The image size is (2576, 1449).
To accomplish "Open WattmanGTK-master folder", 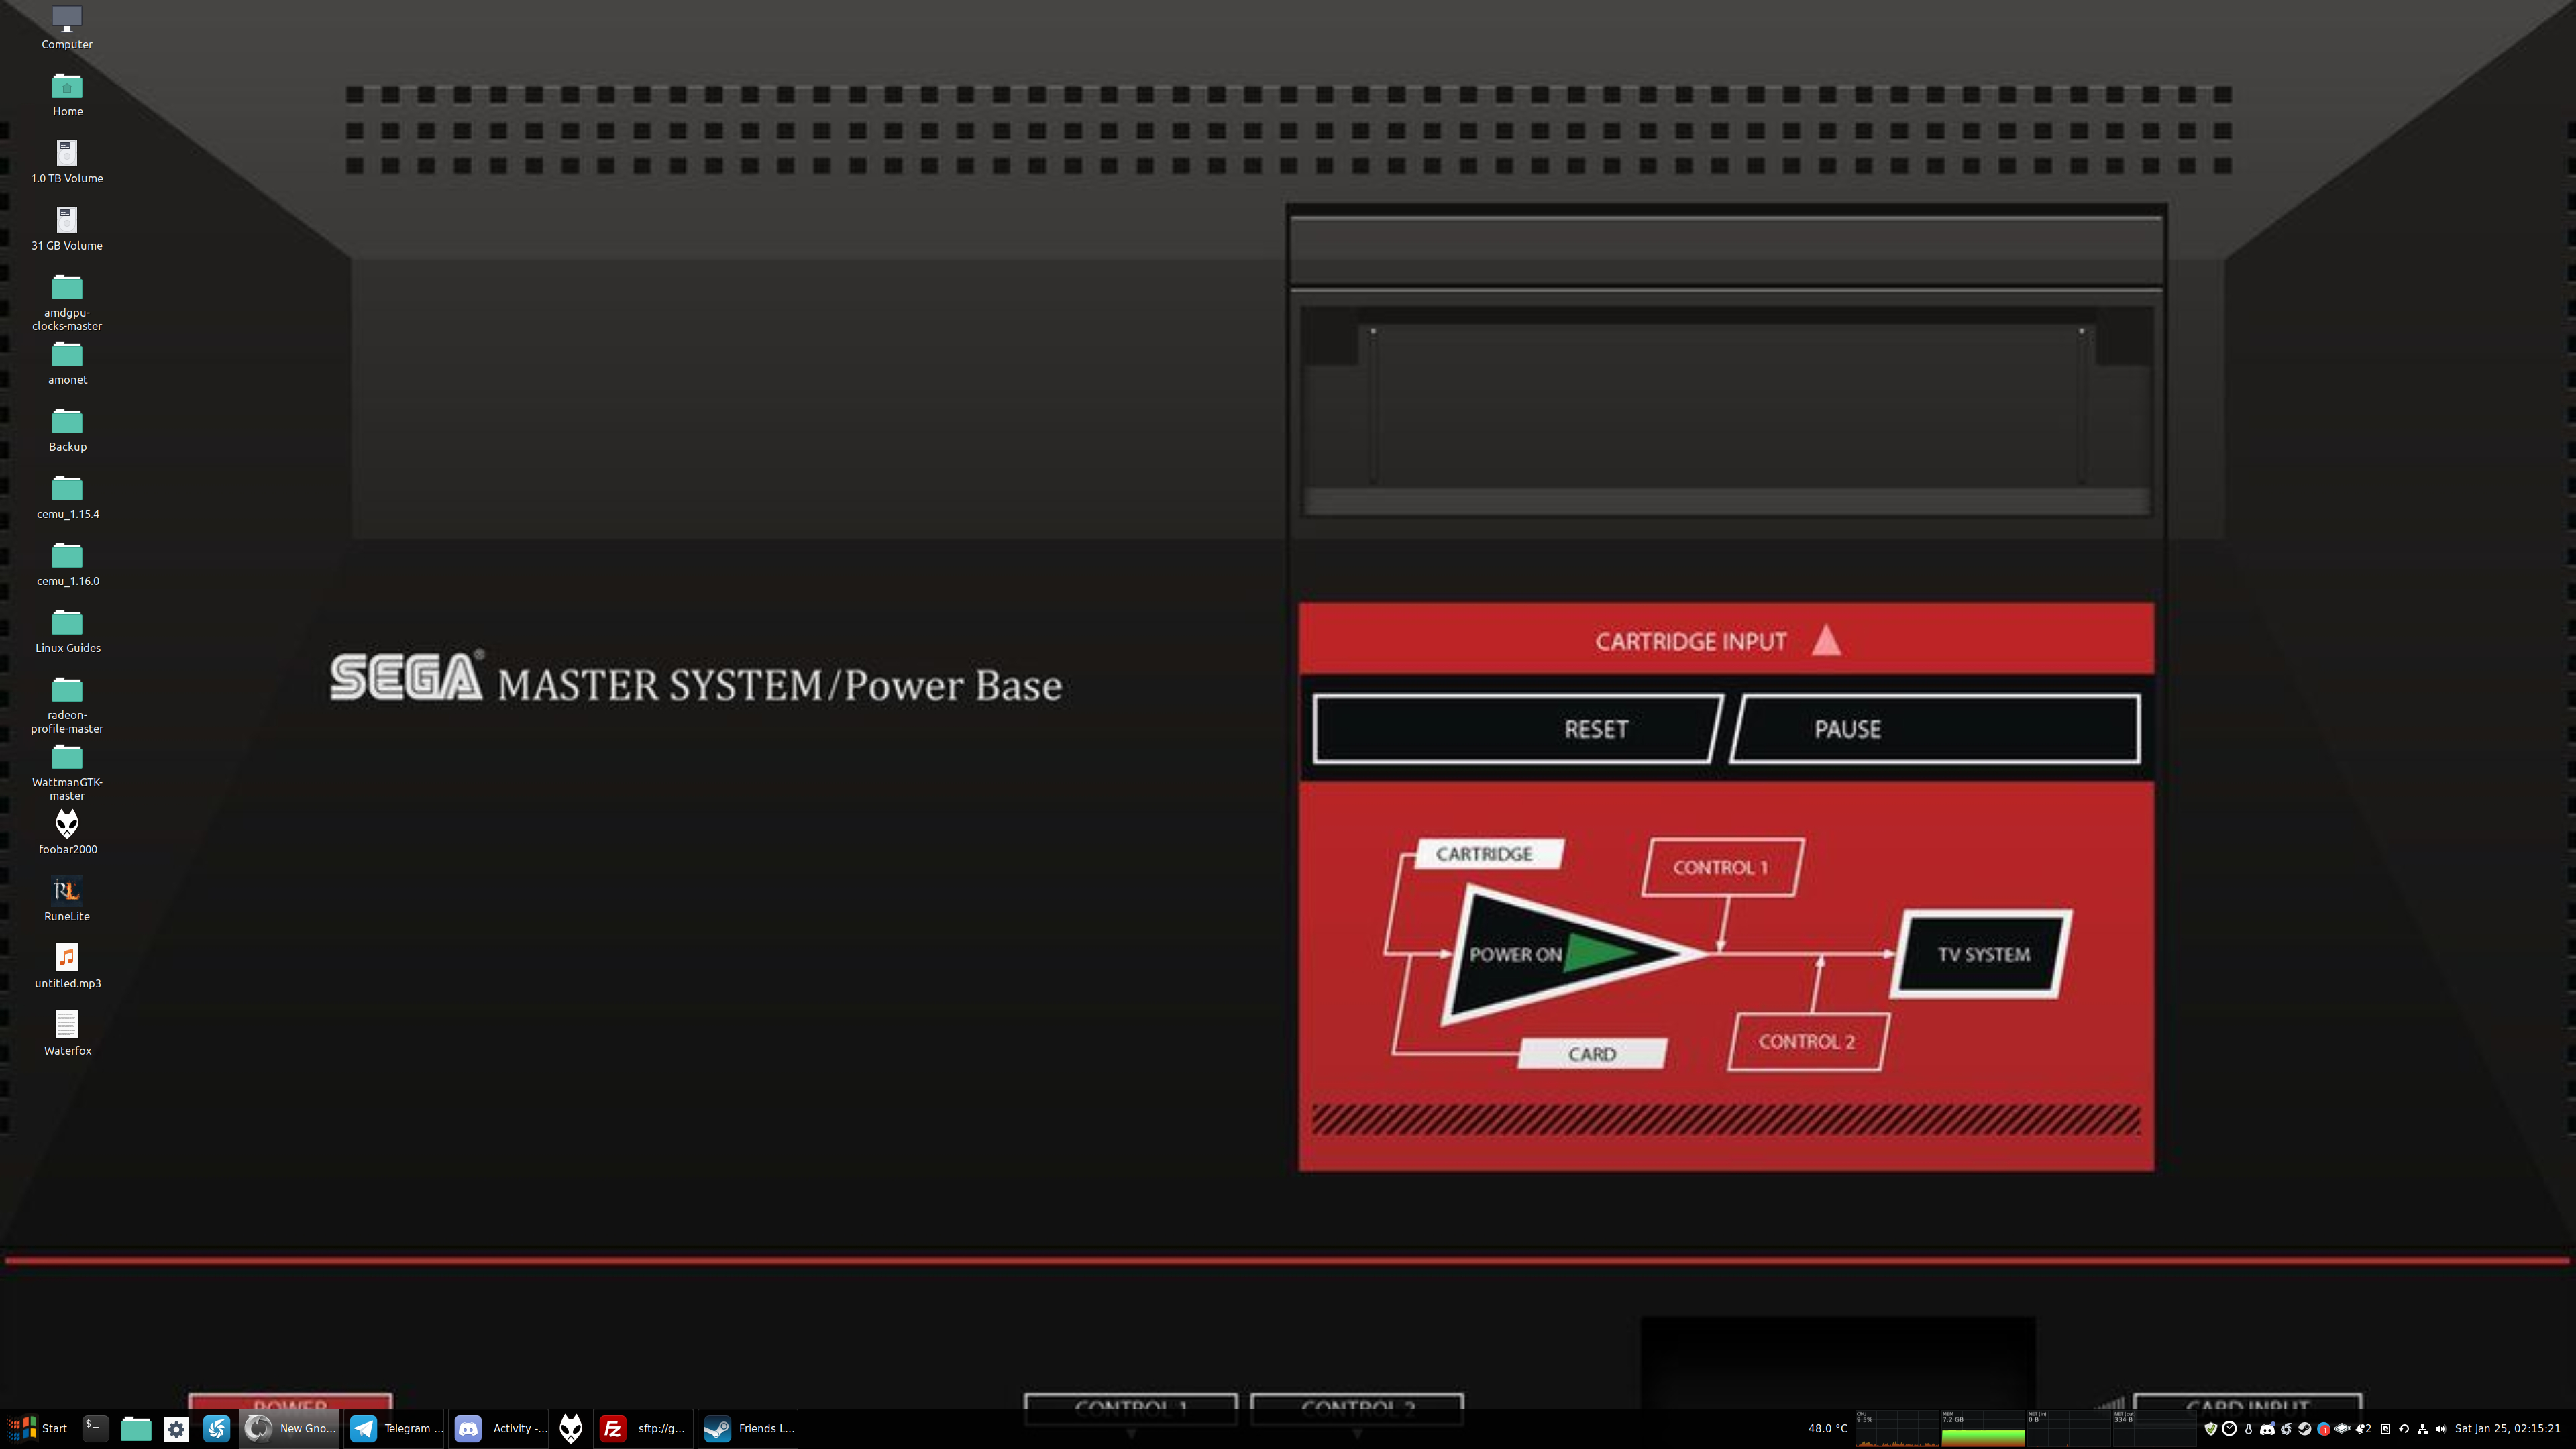I will 67,772.
